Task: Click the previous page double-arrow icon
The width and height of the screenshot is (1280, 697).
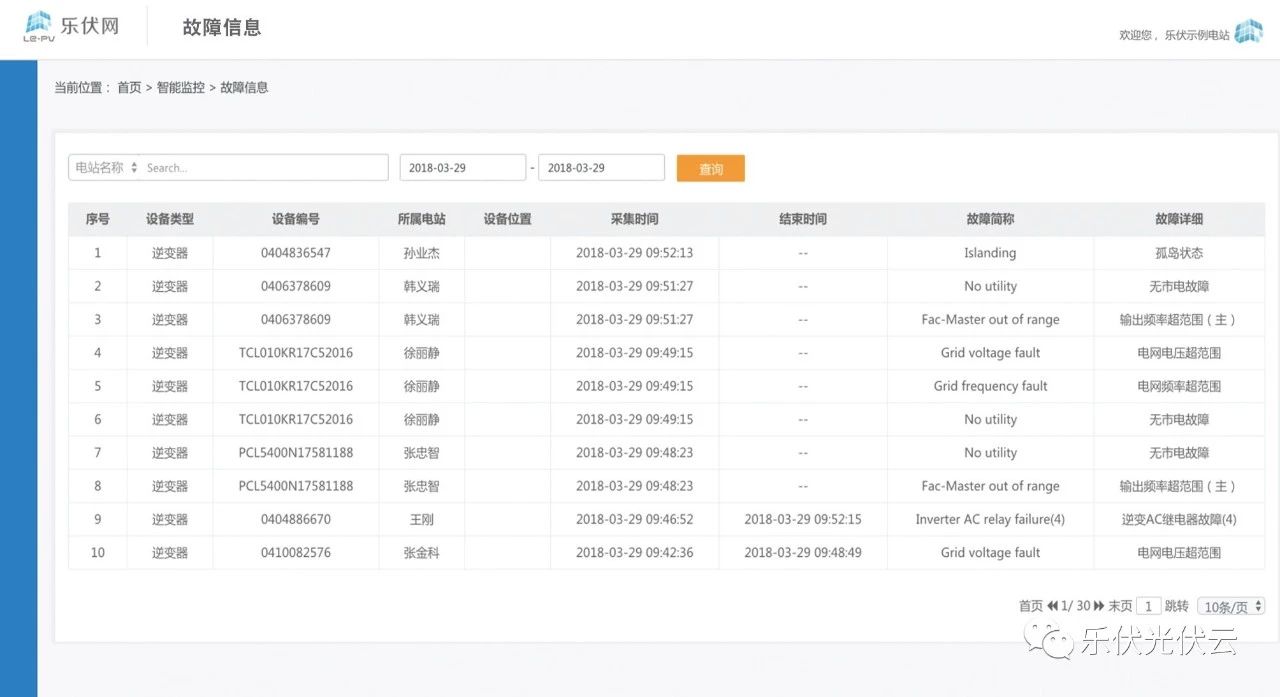Action: 1053,606
